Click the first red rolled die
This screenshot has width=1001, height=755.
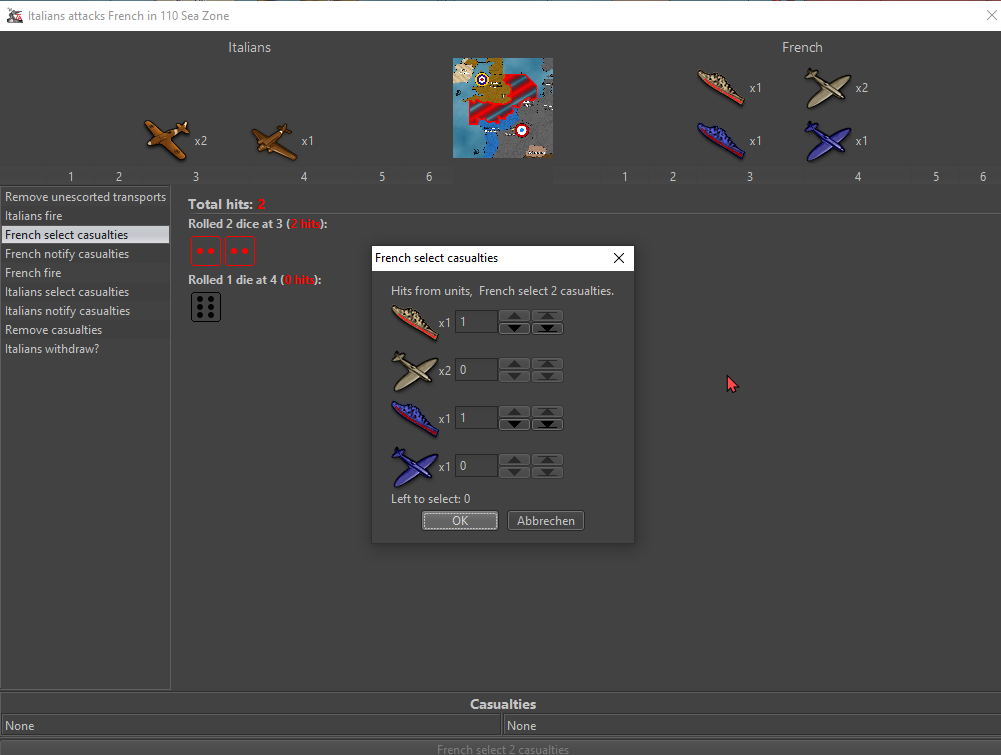tap(206, 251)
